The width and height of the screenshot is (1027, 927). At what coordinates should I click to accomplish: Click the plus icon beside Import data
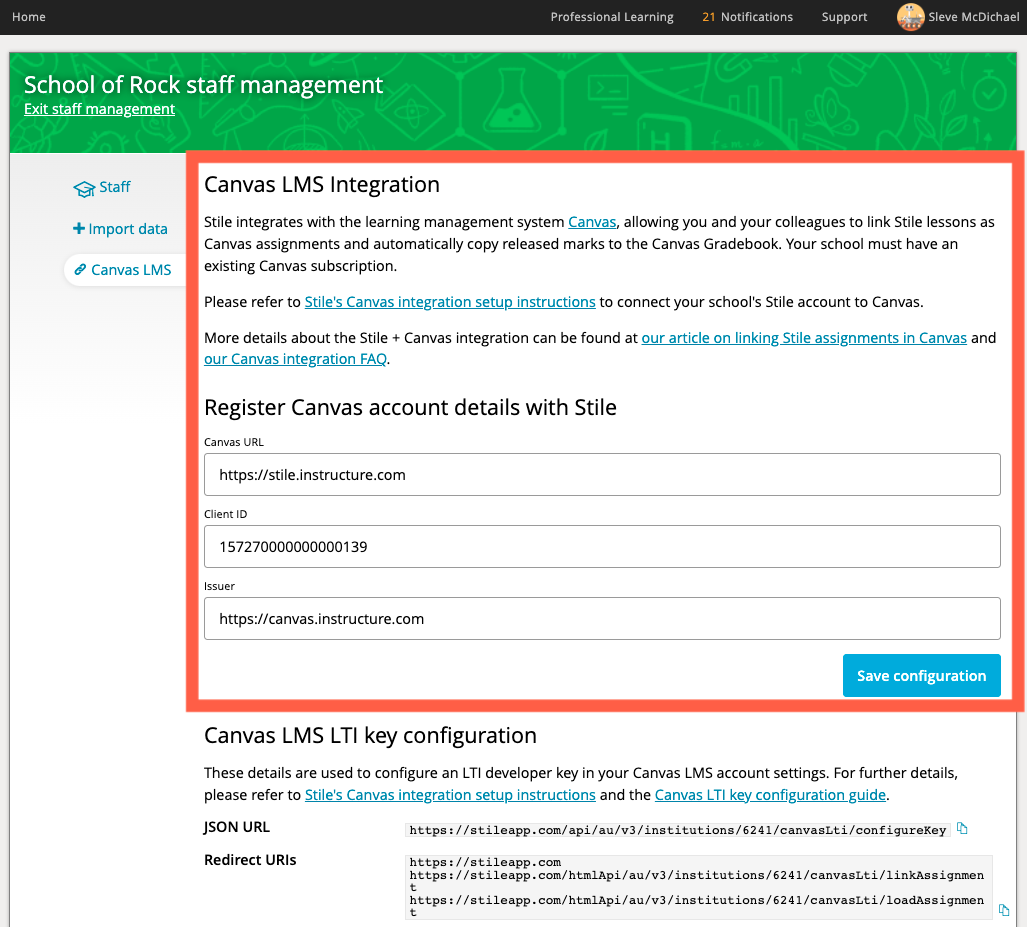(x=79, y=229)
